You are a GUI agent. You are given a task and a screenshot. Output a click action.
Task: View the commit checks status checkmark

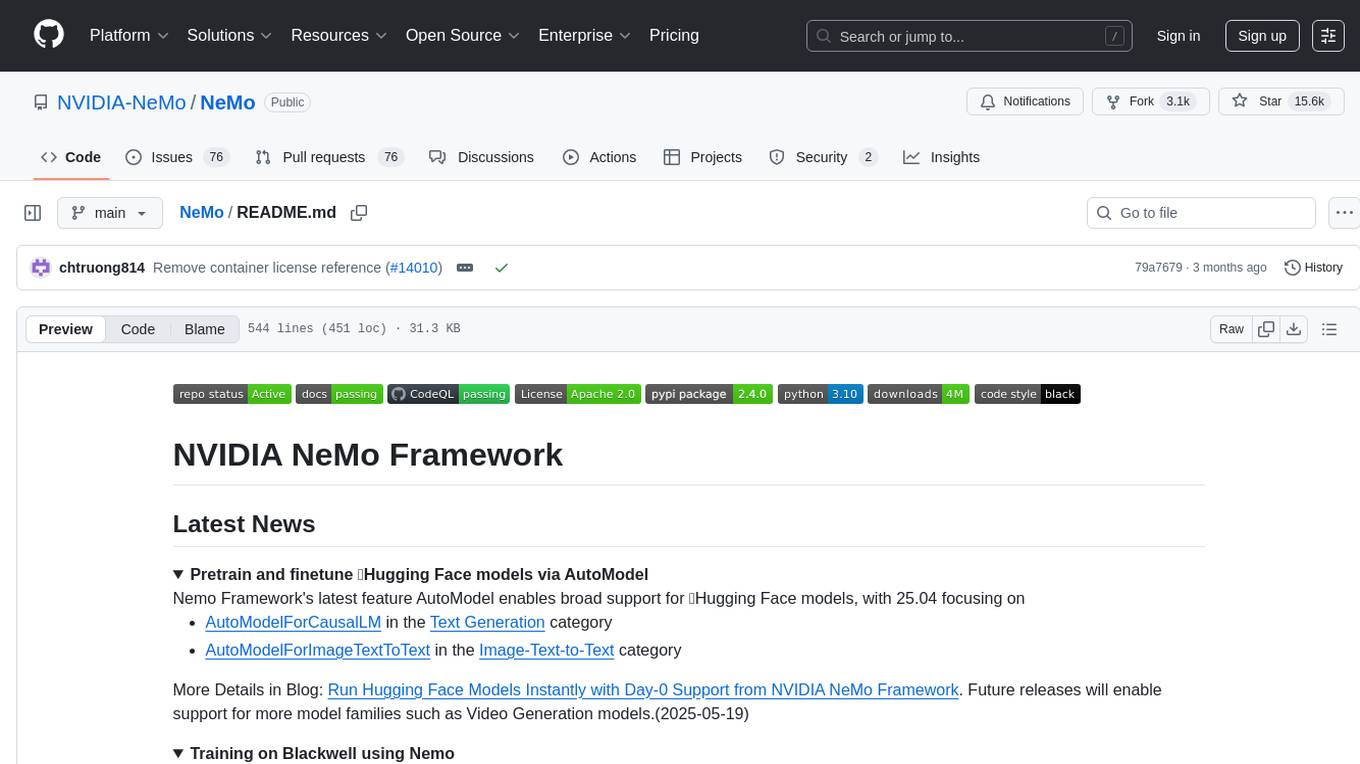pos(501,268)
